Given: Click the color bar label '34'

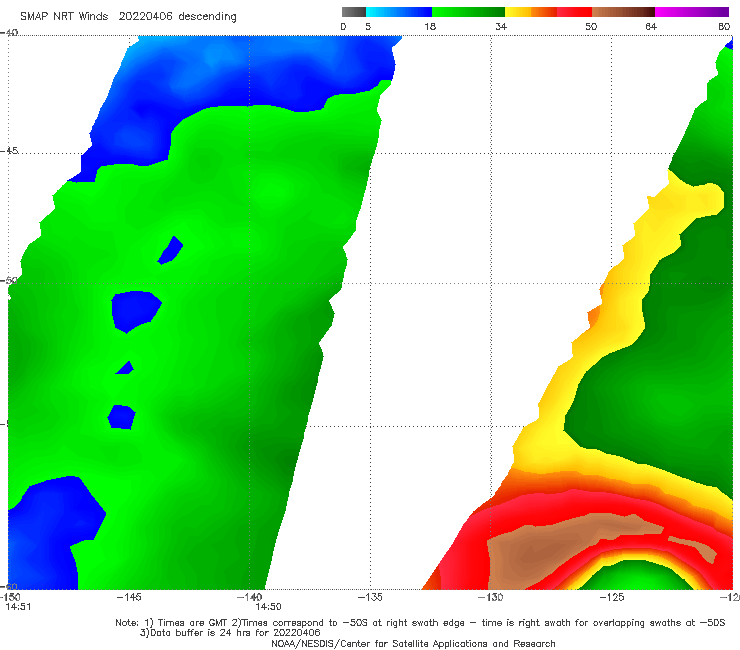Looking at the screenshot, I should (x=501, y=27).
